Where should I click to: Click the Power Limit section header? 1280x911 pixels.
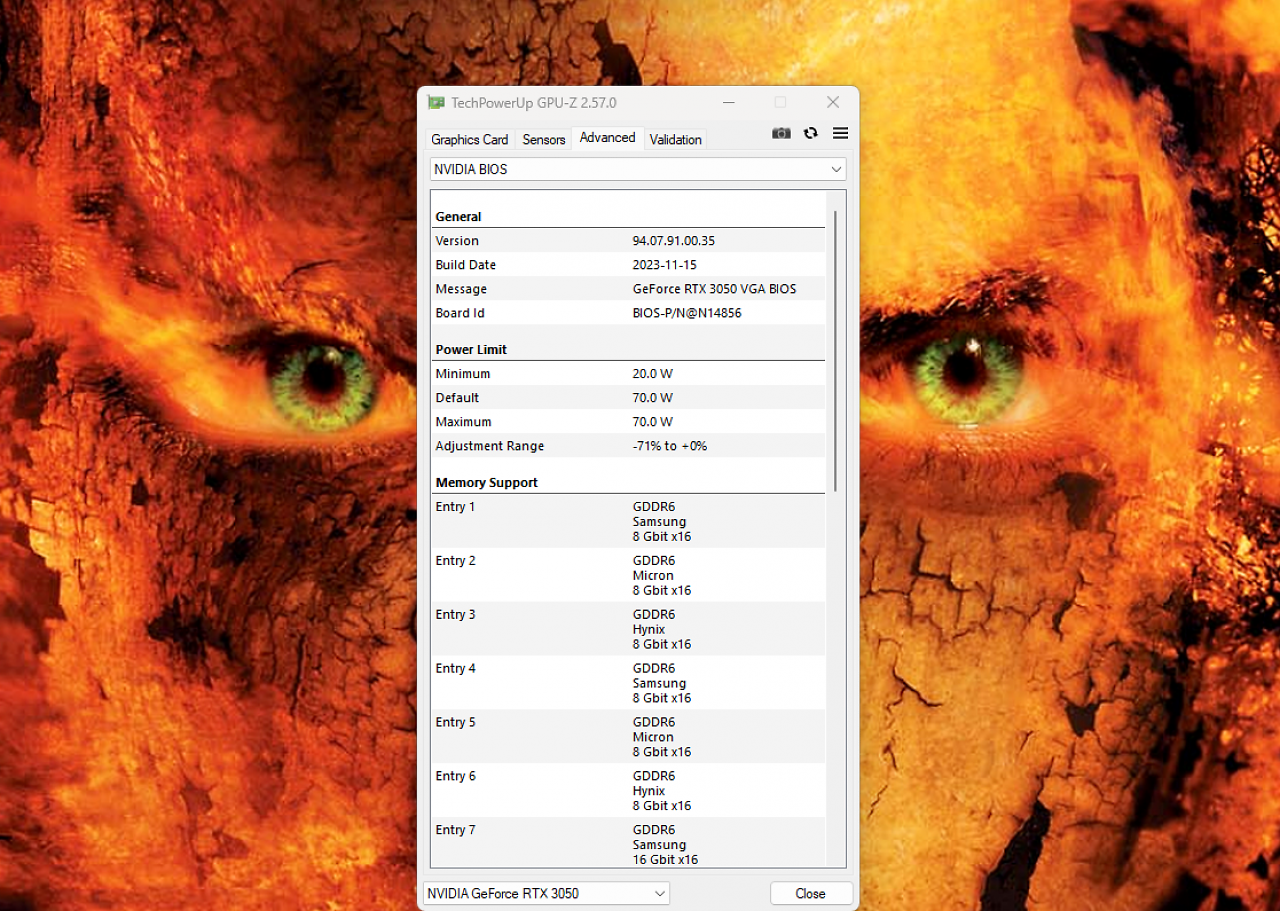click(x=471, y=350)
